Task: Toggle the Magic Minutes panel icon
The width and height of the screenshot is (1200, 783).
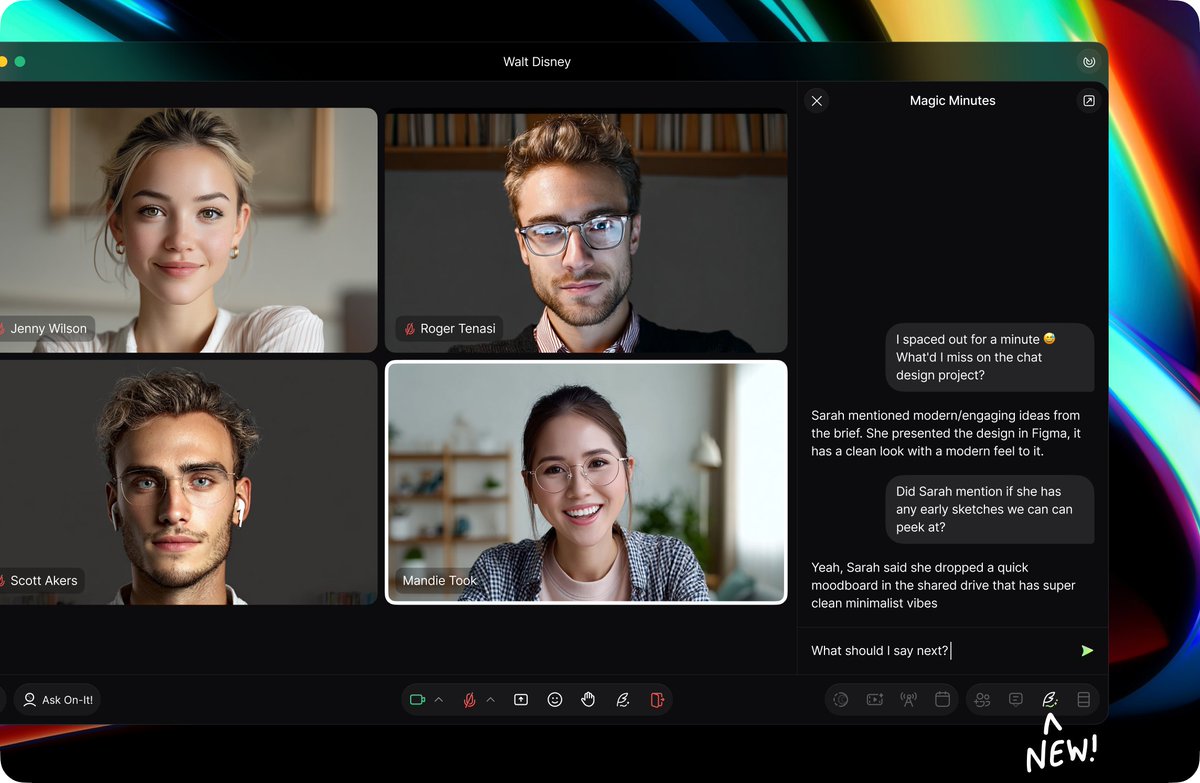Action: [1050, 700]
